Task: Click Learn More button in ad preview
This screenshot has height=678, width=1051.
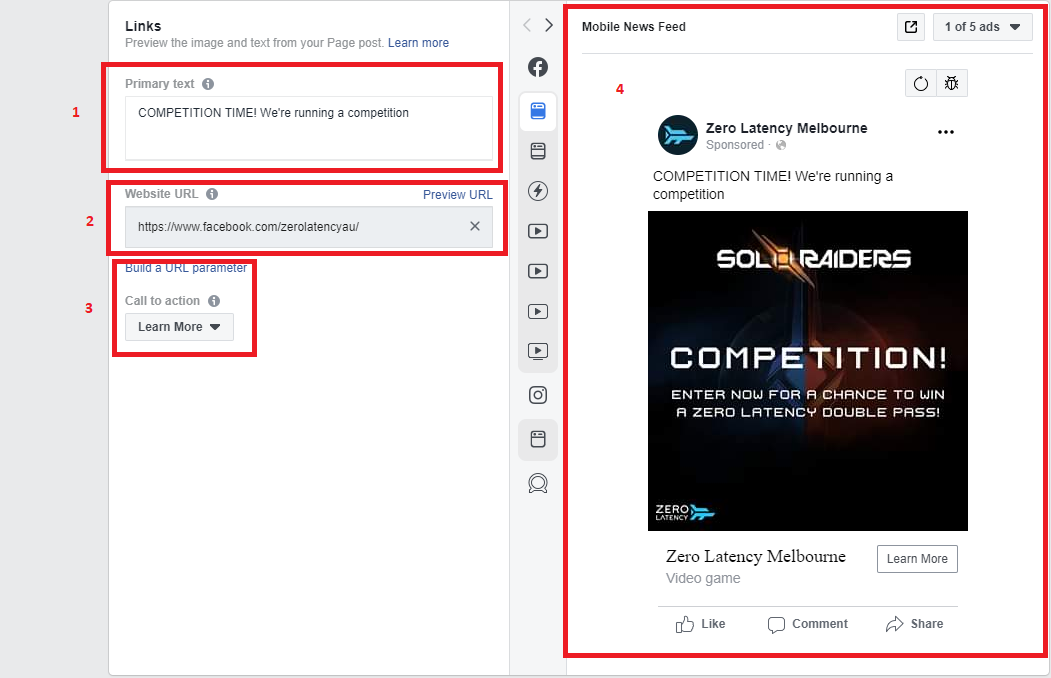Action: click(x=917, y=559)
